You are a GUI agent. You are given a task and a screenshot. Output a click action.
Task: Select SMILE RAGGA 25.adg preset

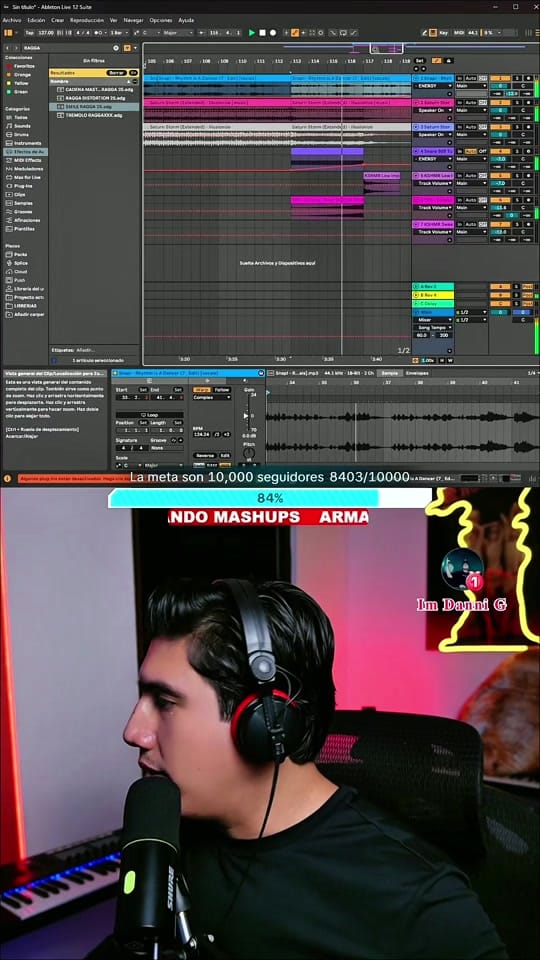(94, 107)
